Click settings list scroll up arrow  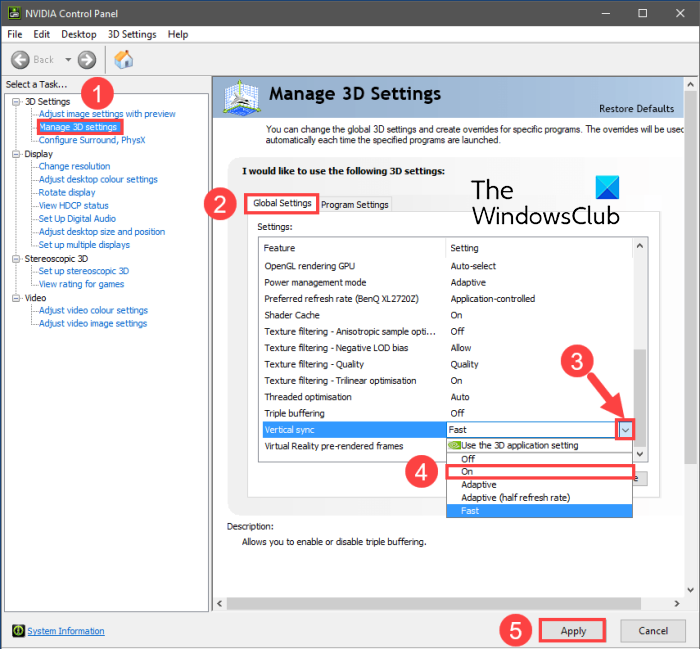[x=640, y=246]
